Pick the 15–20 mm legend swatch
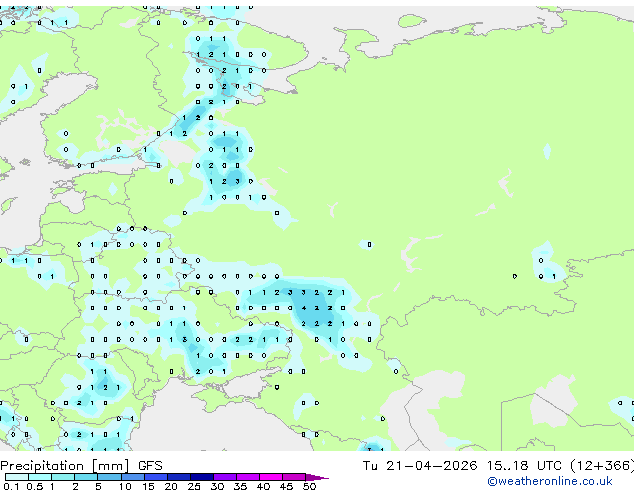Screen dimensions: 634x490 (x=155, y=477)
